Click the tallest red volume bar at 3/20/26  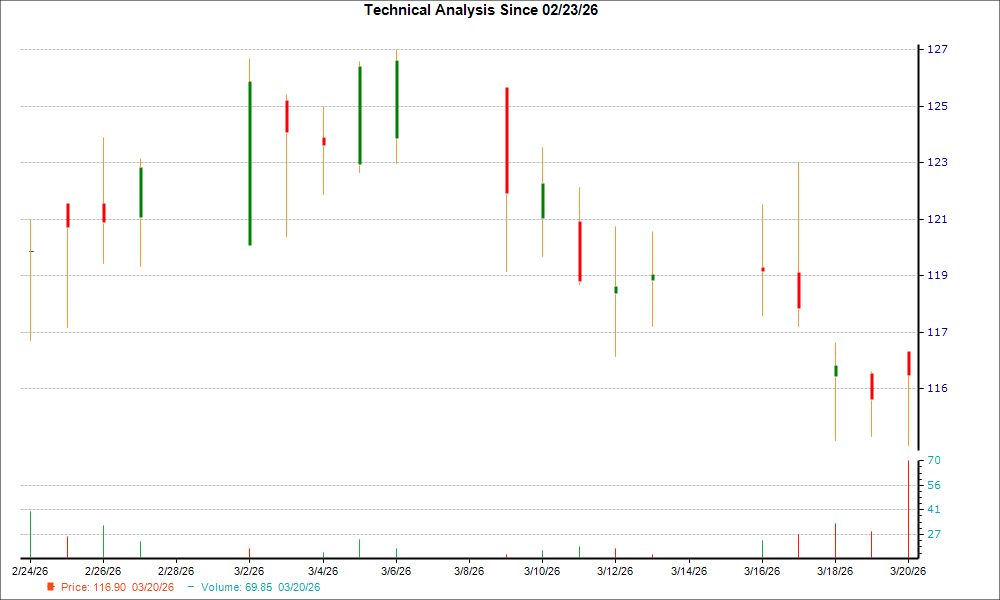pos(908,508)
